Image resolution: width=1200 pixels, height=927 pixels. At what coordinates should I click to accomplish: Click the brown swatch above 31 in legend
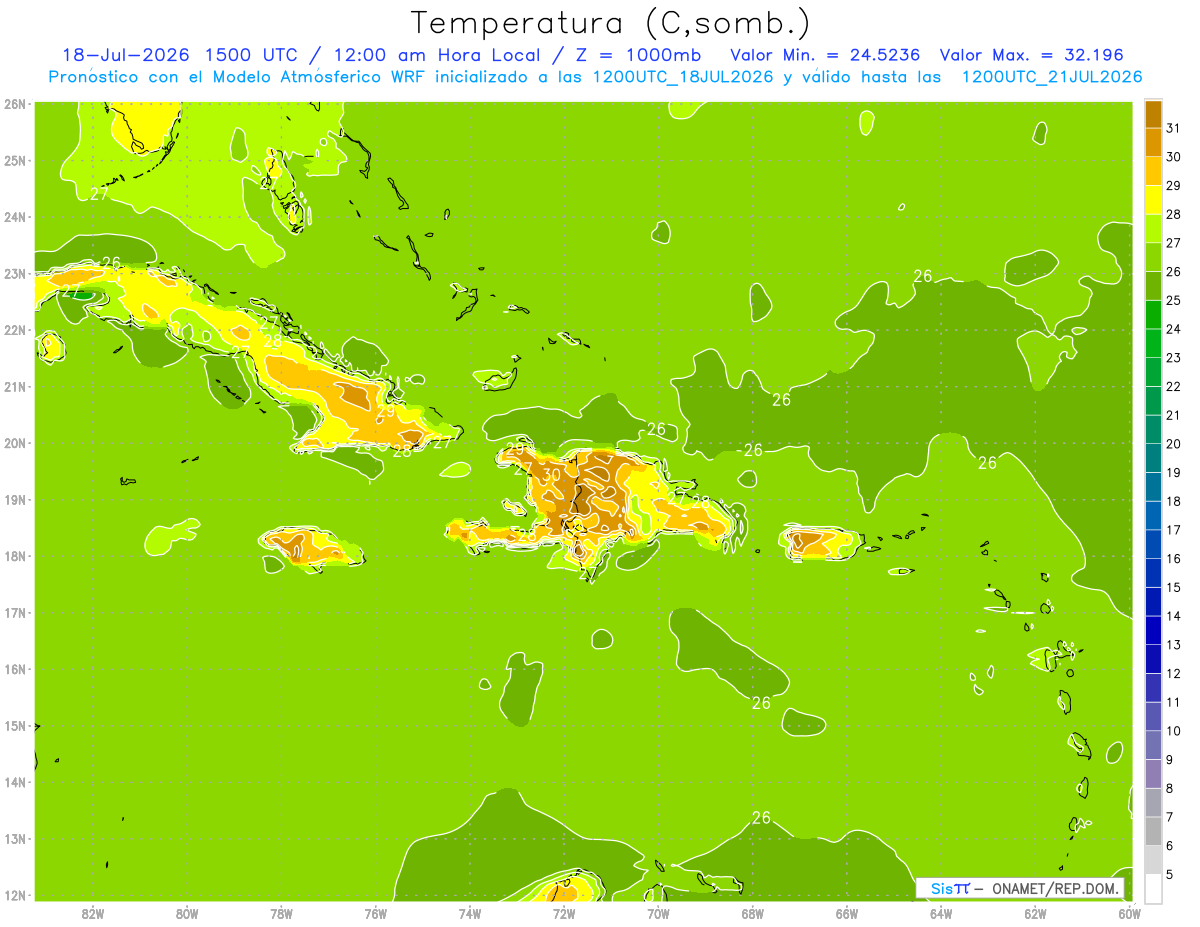click(x=1153, y=114)
